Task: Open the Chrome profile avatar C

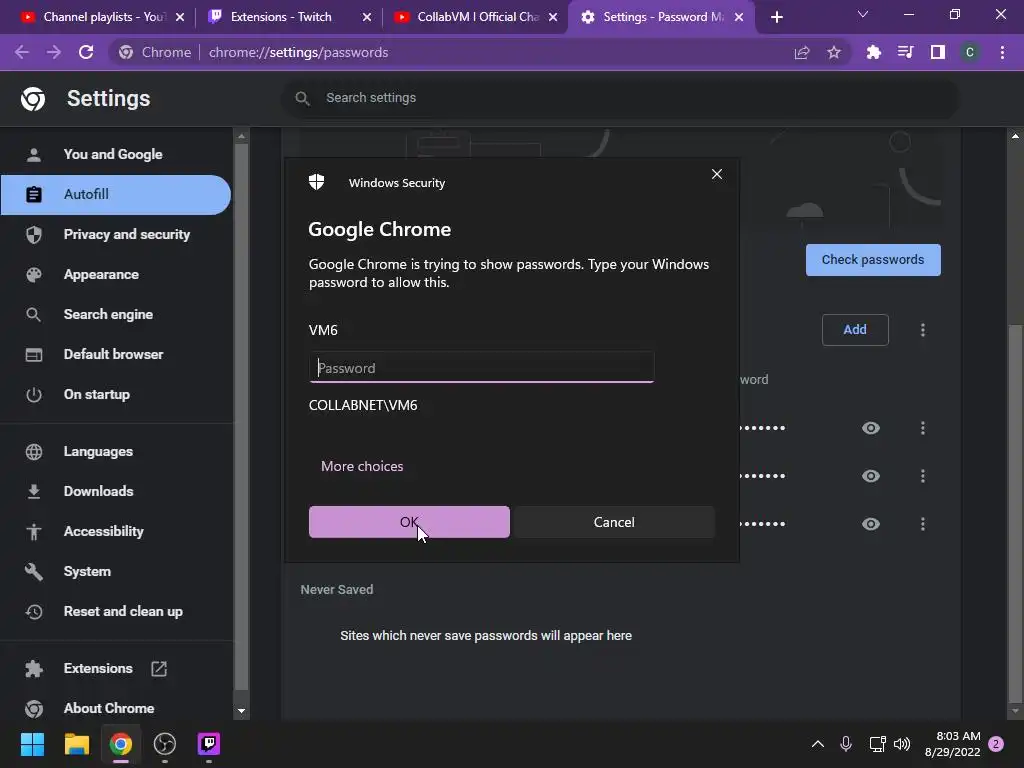Action: click(969, 52)
